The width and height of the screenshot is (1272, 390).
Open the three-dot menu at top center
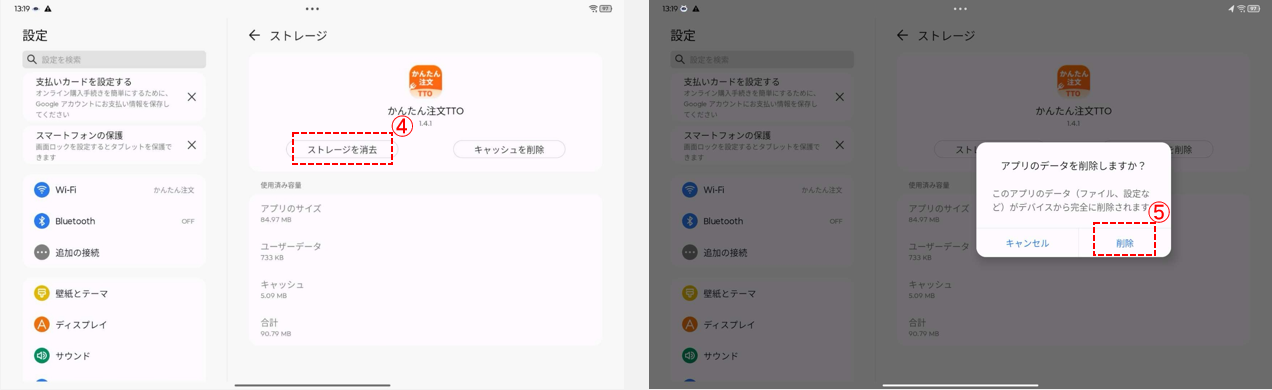click(x=312, y=8)
